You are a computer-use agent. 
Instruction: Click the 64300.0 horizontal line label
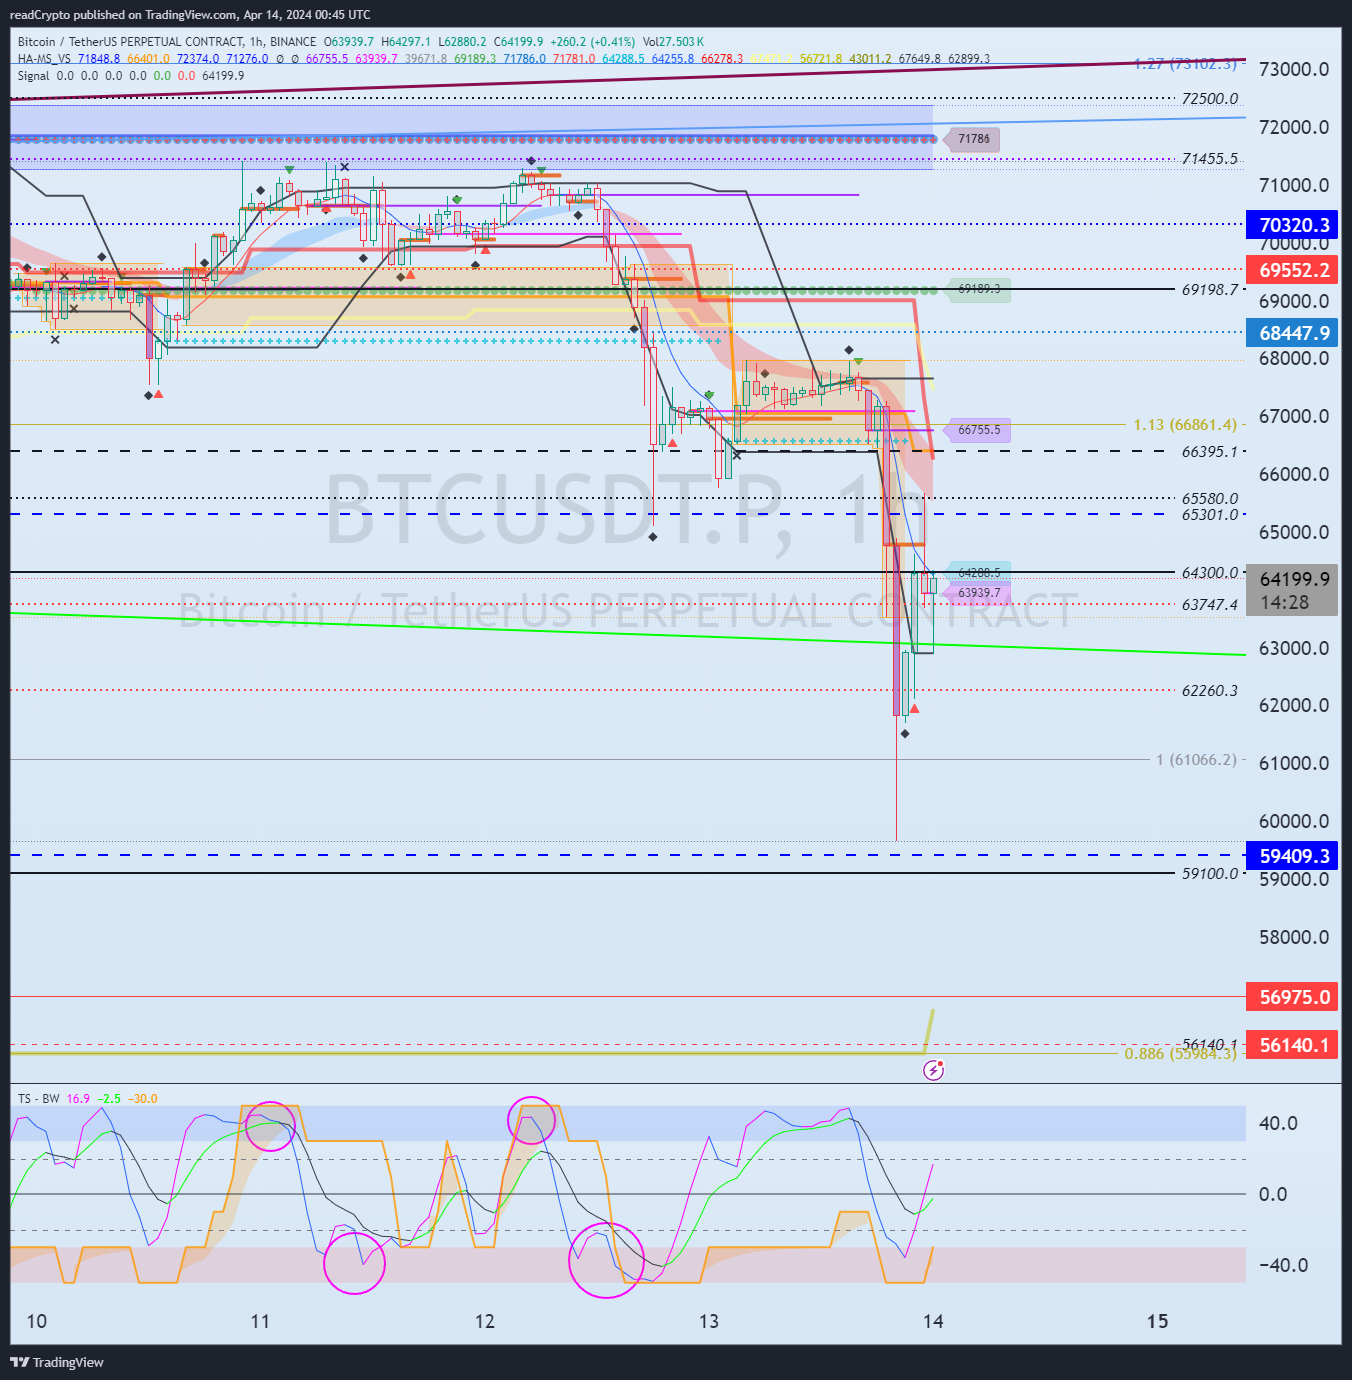click(1209, 573)
